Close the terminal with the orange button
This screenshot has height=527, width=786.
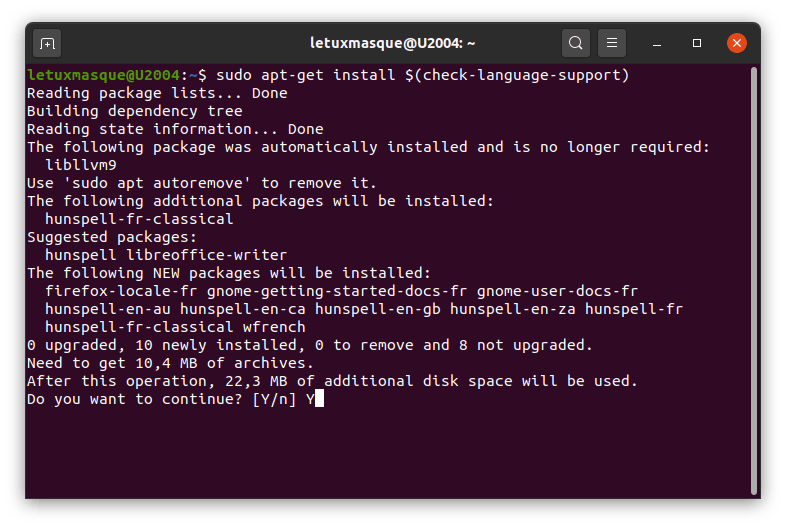(x=736, y=43)
